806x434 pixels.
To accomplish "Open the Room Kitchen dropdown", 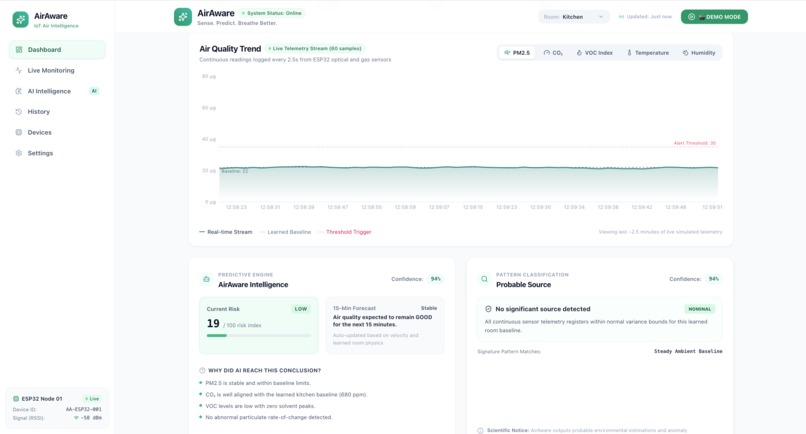I will (574, 16).
